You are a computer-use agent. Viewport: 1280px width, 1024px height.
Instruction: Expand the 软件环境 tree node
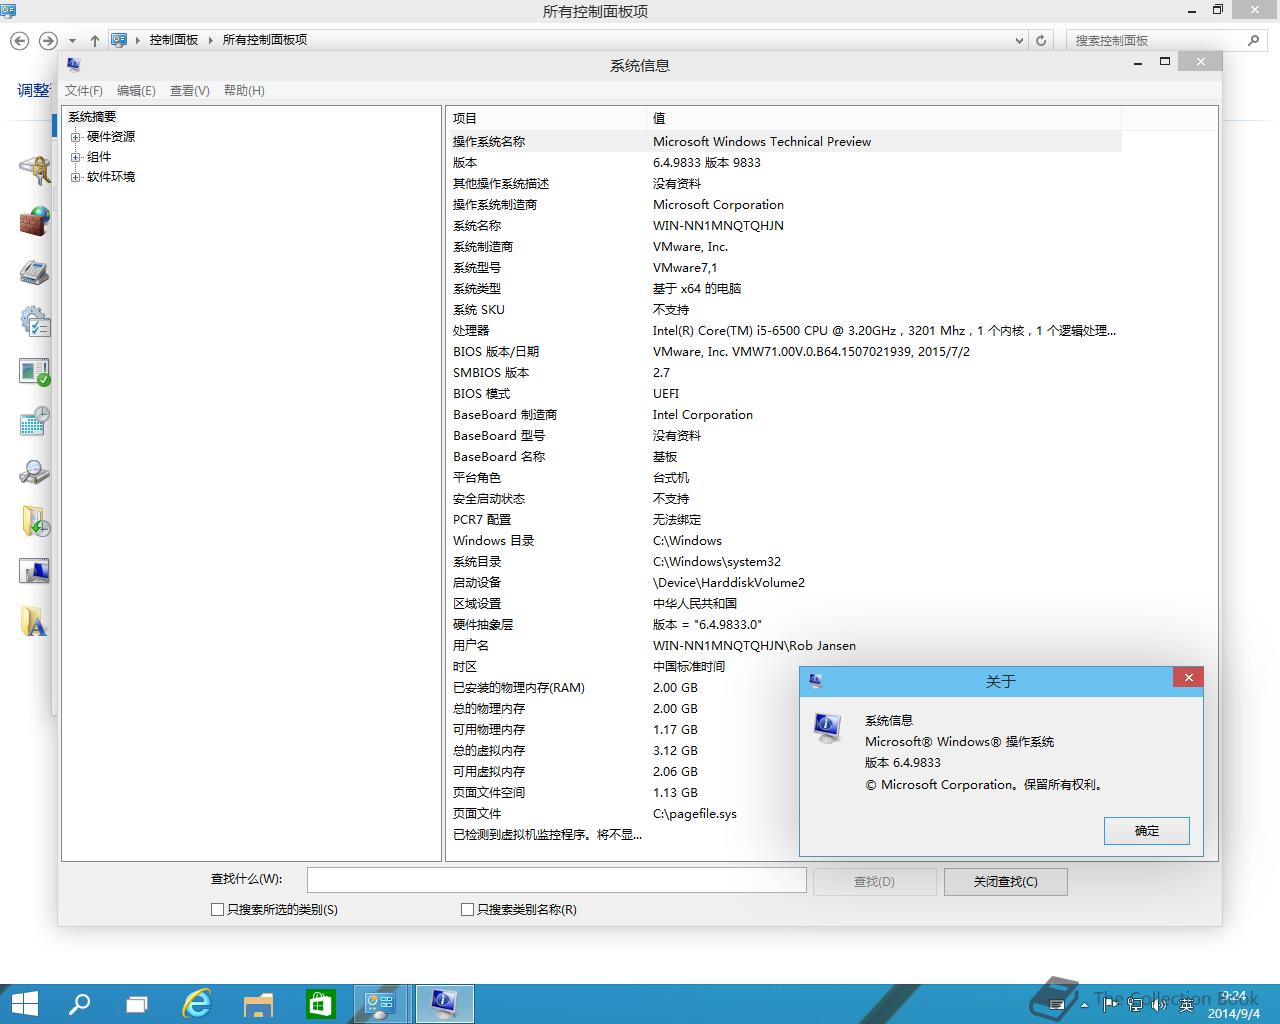[x=76, y=177]
